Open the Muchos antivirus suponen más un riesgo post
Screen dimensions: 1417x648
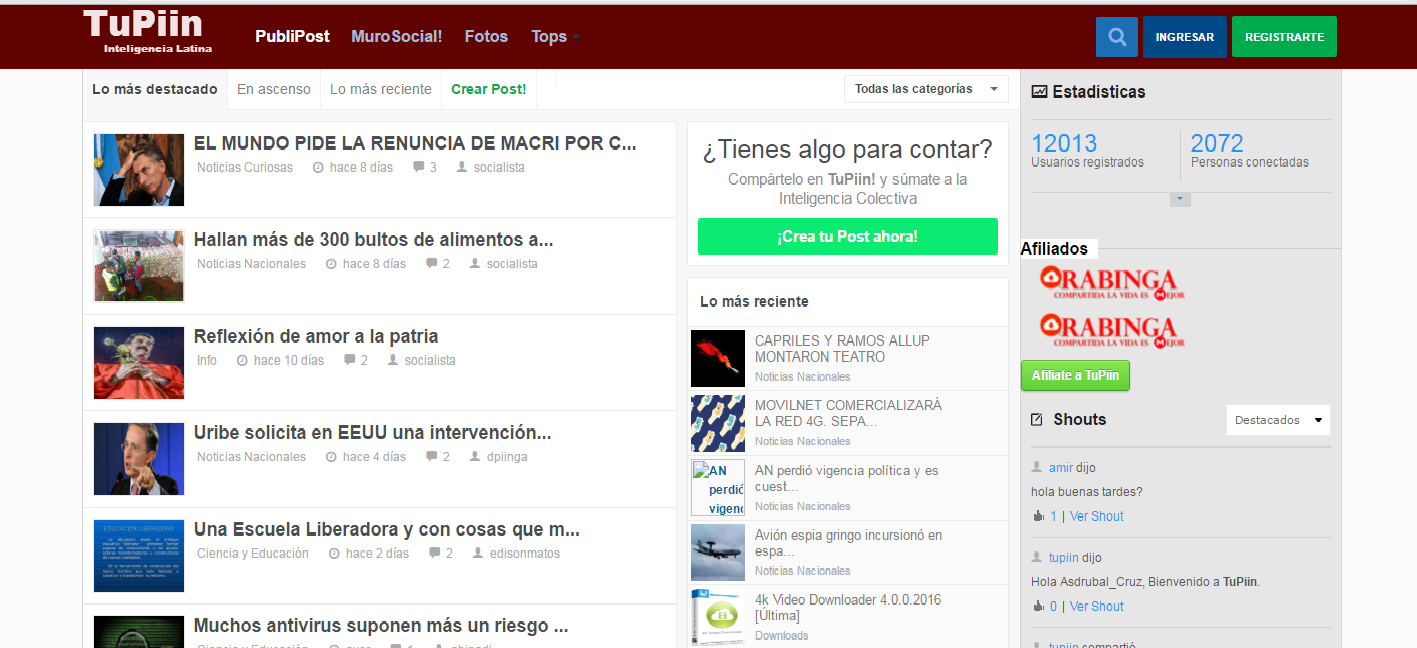[381, 626]
